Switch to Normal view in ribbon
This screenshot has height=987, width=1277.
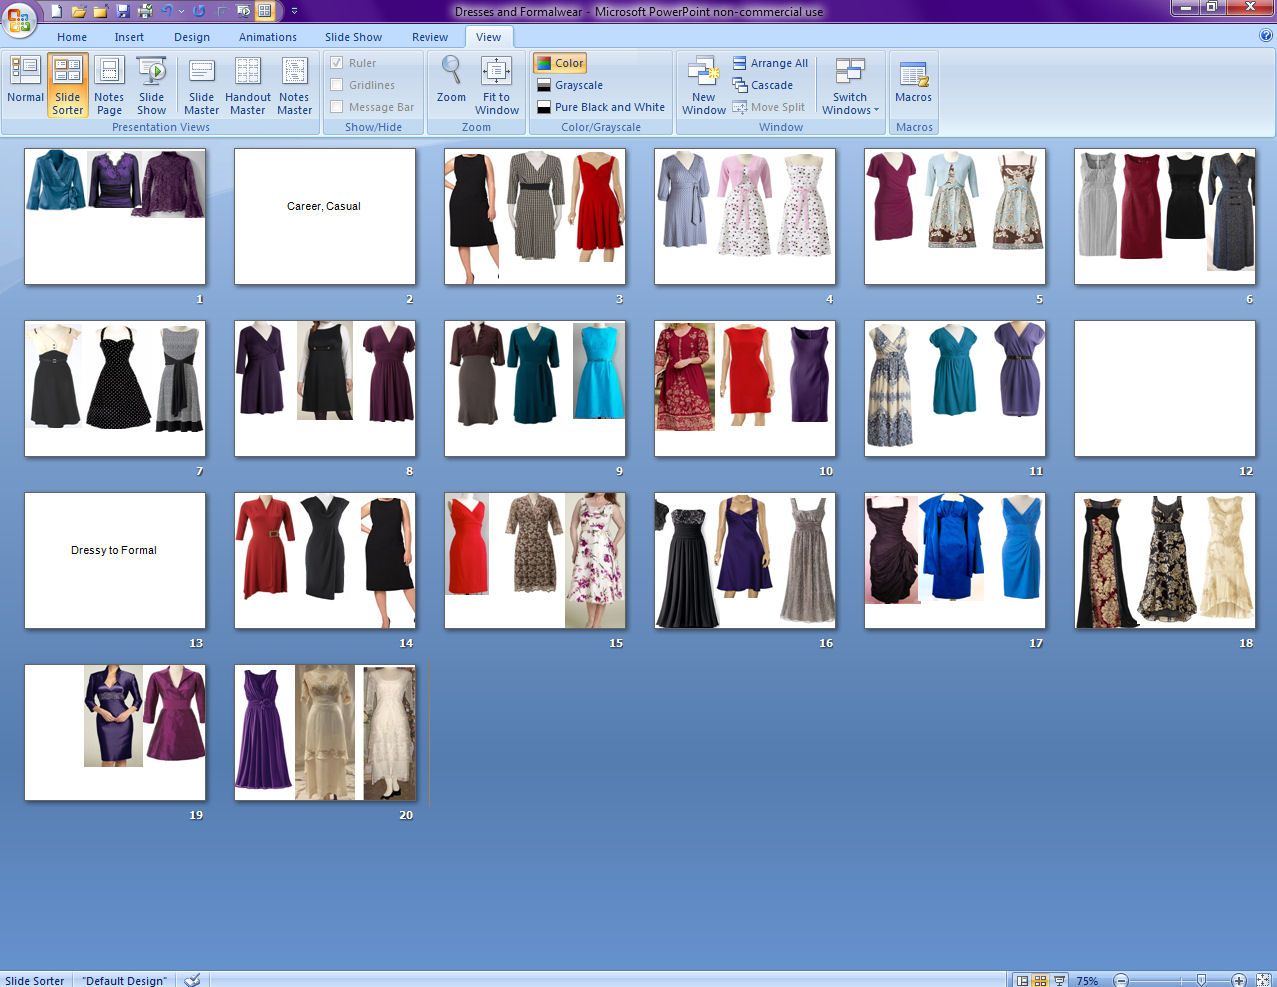click(x=25, y=82)
